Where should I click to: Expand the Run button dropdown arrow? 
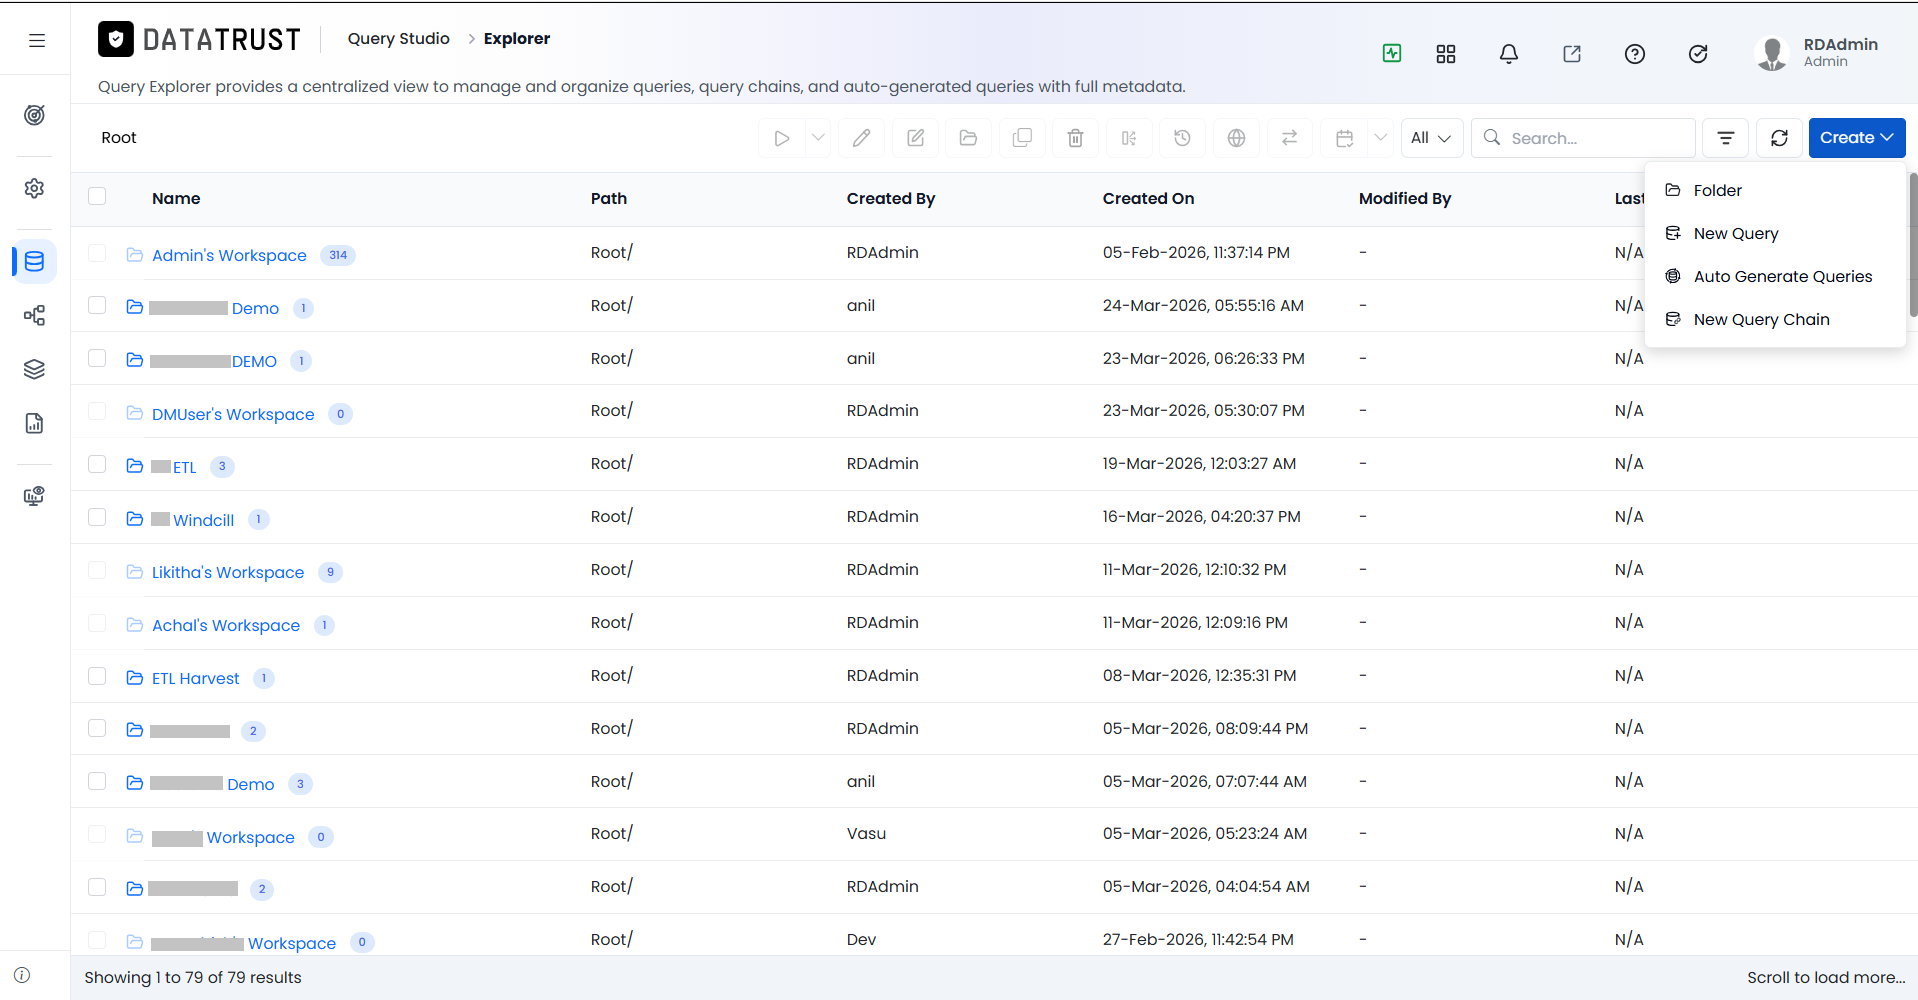pyautogui.click(x=818, y=138)
